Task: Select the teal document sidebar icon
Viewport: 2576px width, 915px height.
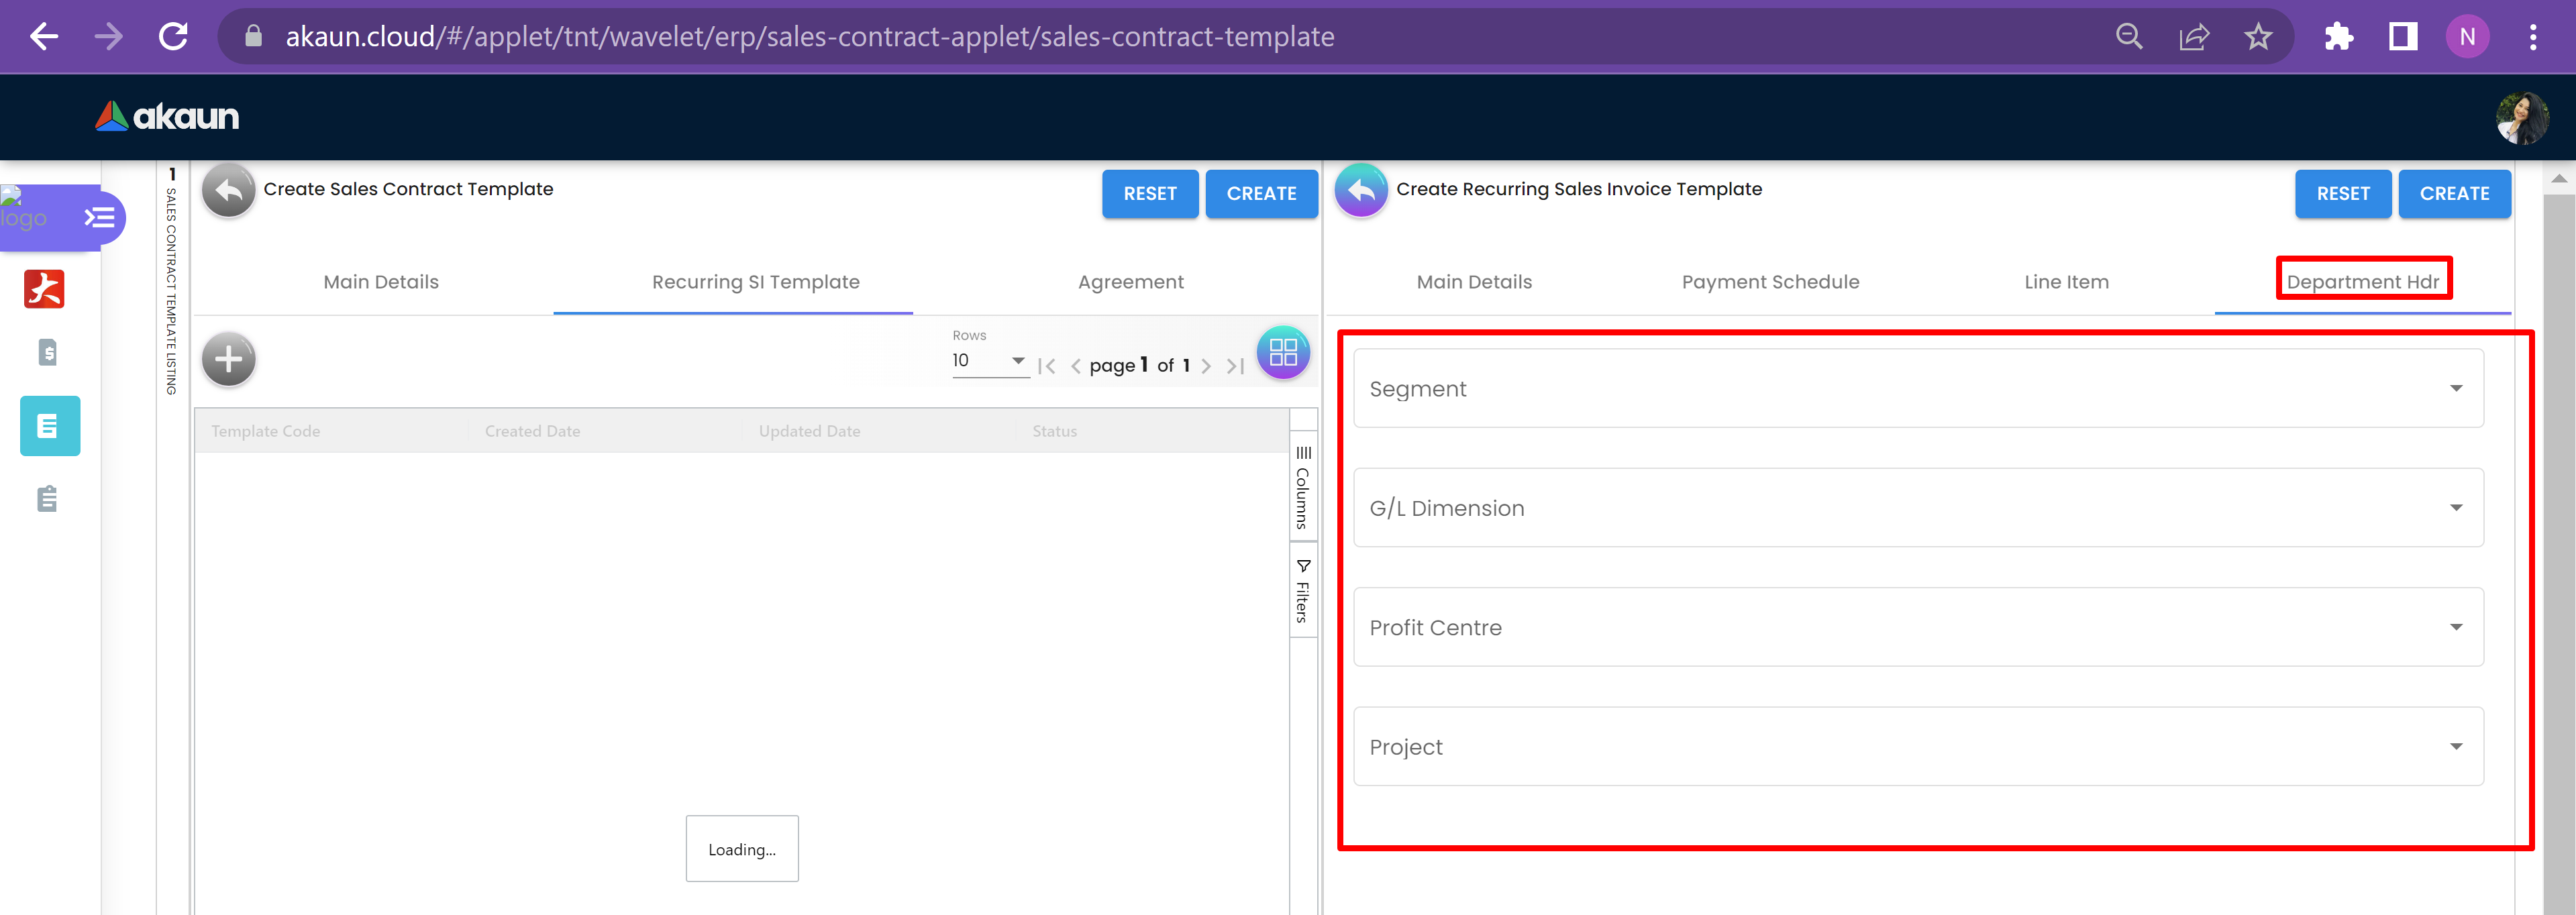Action: pos(50,426)
